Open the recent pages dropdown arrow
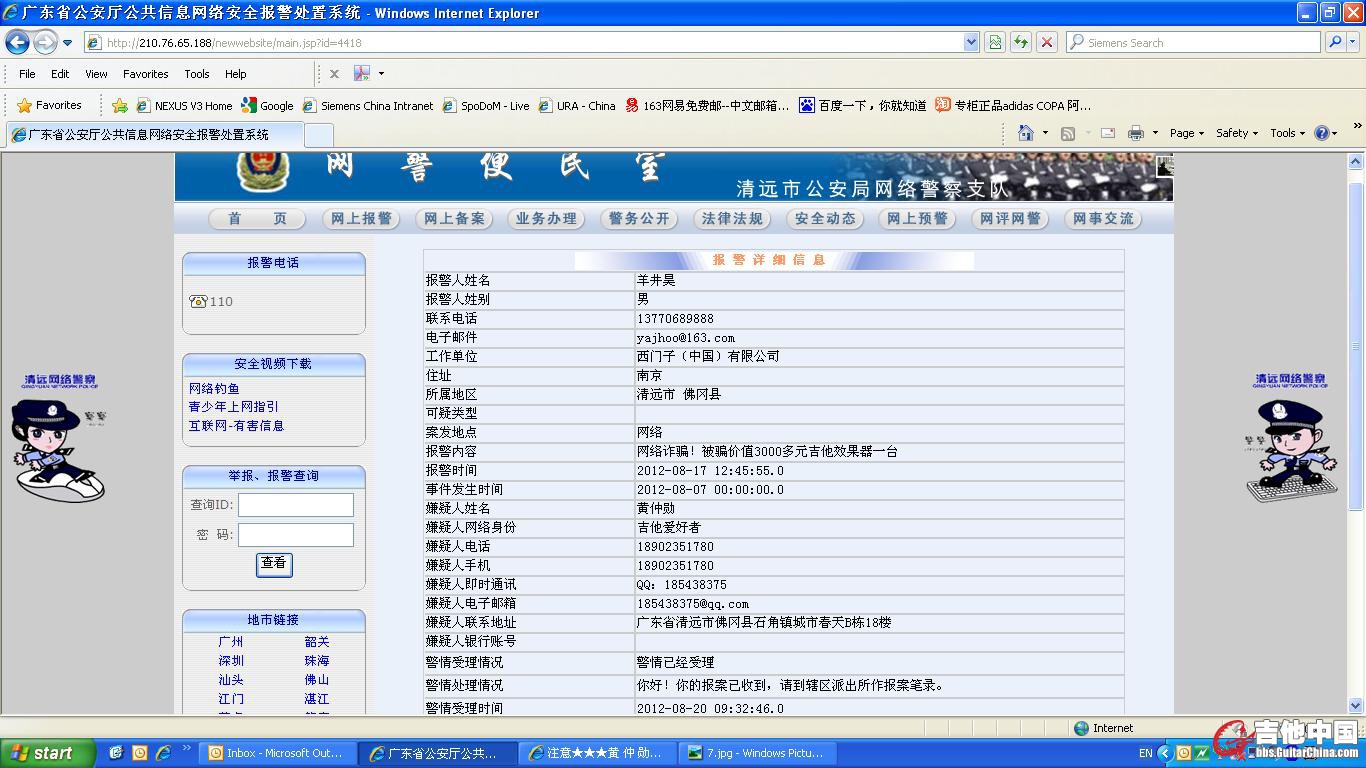The width and height of the screenshot is (1366, 768). point(67,43)
